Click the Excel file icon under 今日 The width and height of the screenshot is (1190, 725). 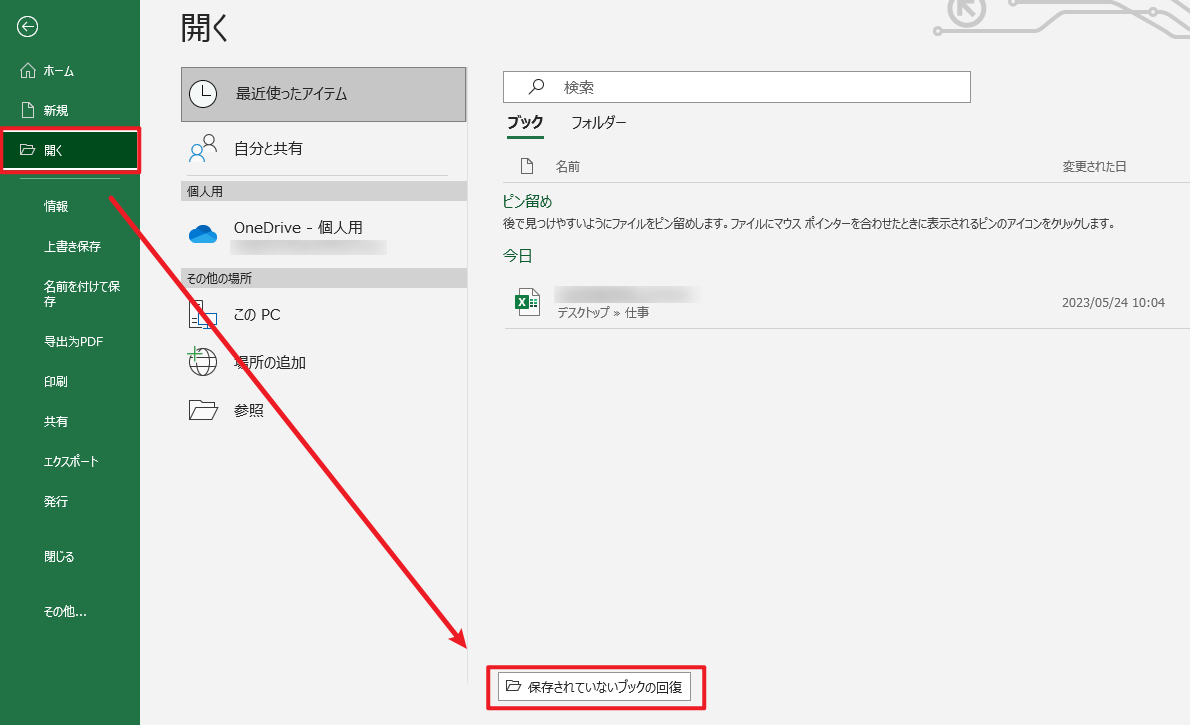(x=527, y=302)
